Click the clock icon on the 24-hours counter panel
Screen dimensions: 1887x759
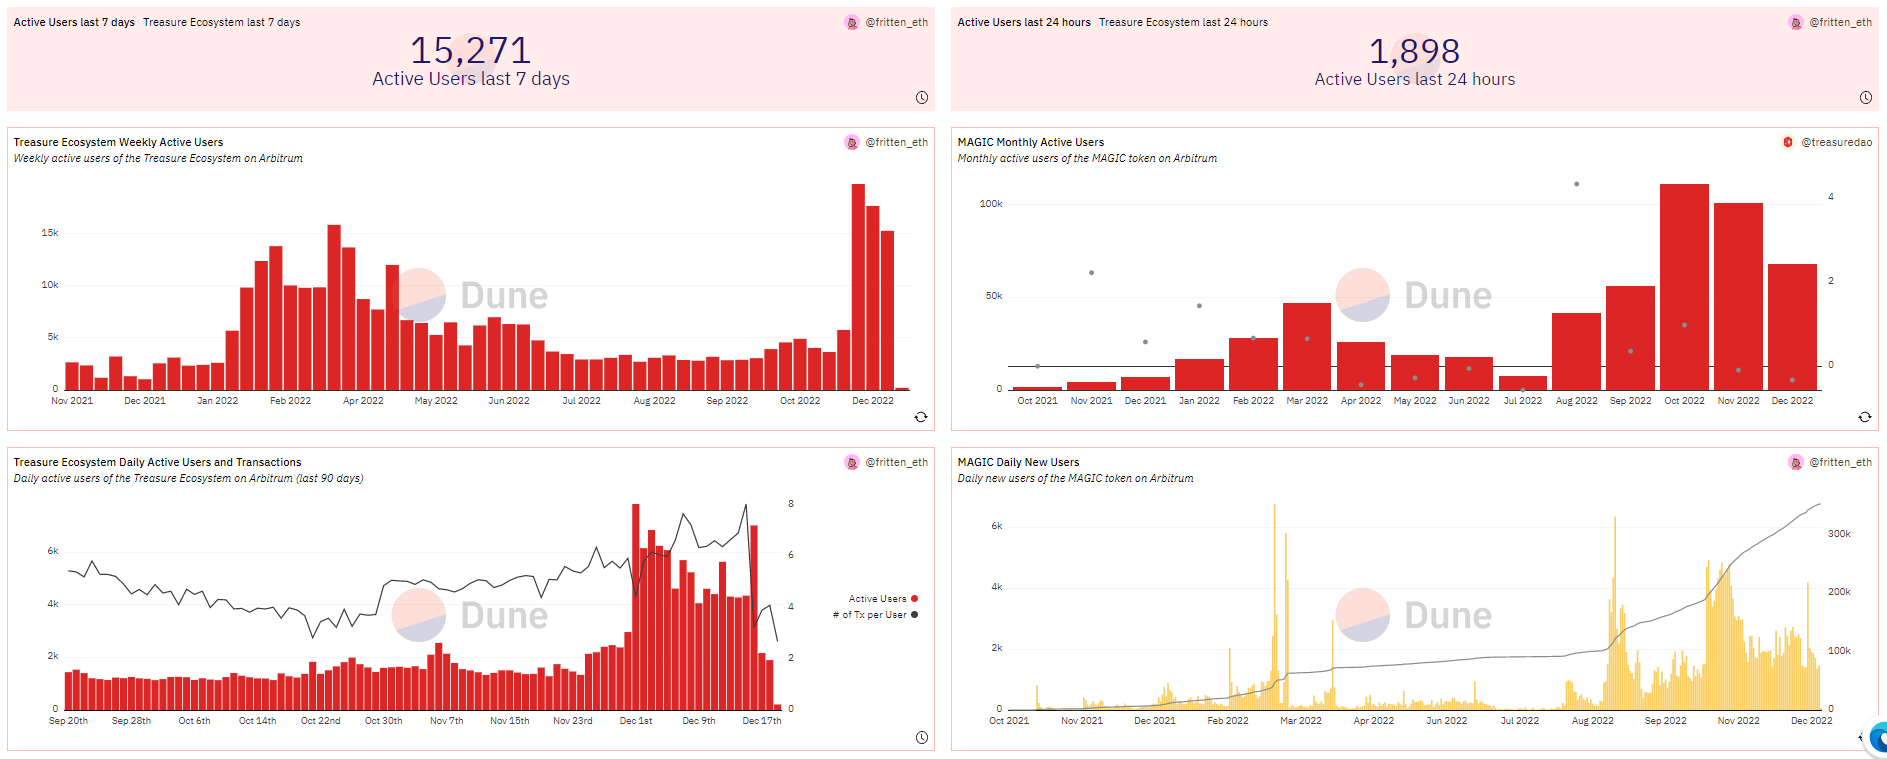coord(1866,97)
